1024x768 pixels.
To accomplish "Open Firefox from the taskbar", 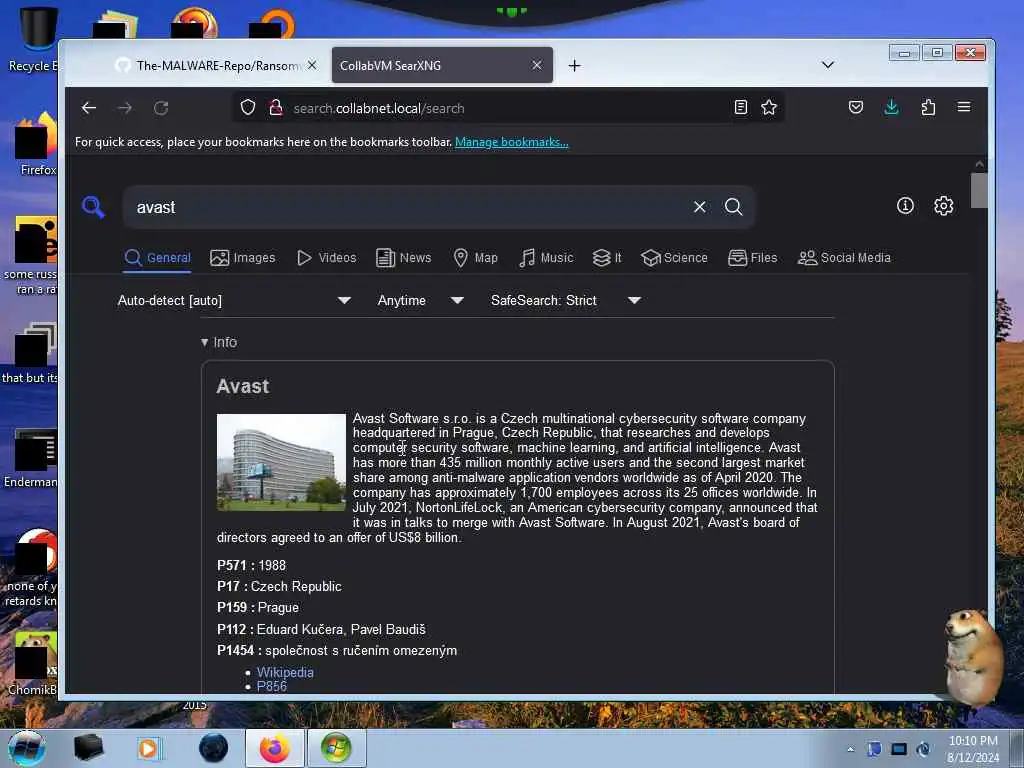I will (274, 748).
